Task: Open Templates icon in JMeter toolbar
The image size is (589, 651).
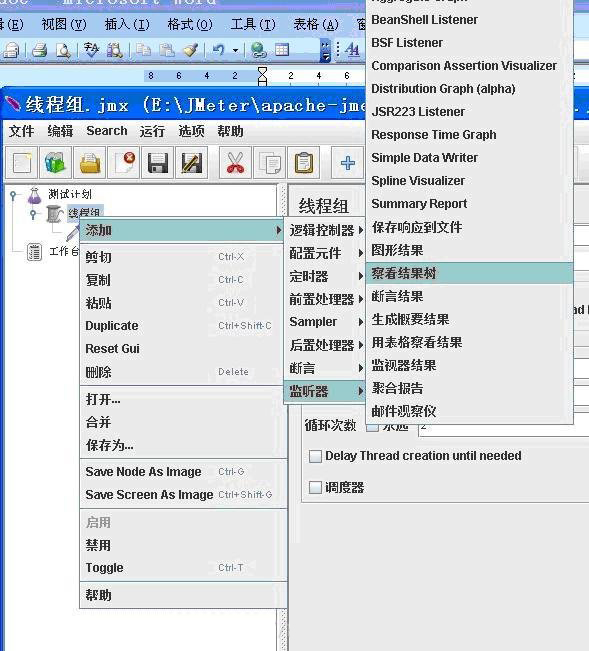Action: point(56,163)
